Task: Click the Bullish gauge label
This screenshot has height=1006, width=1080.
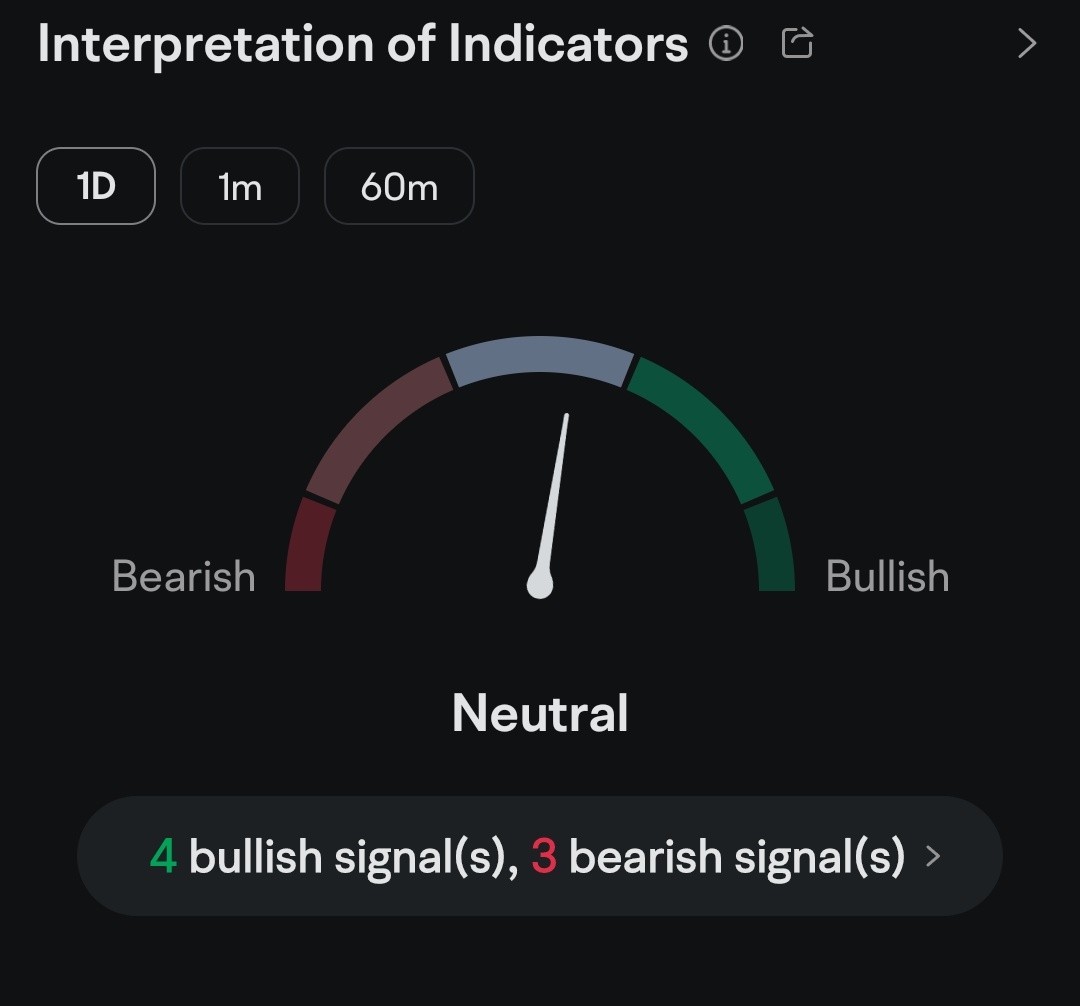Action: coord(888,577)
